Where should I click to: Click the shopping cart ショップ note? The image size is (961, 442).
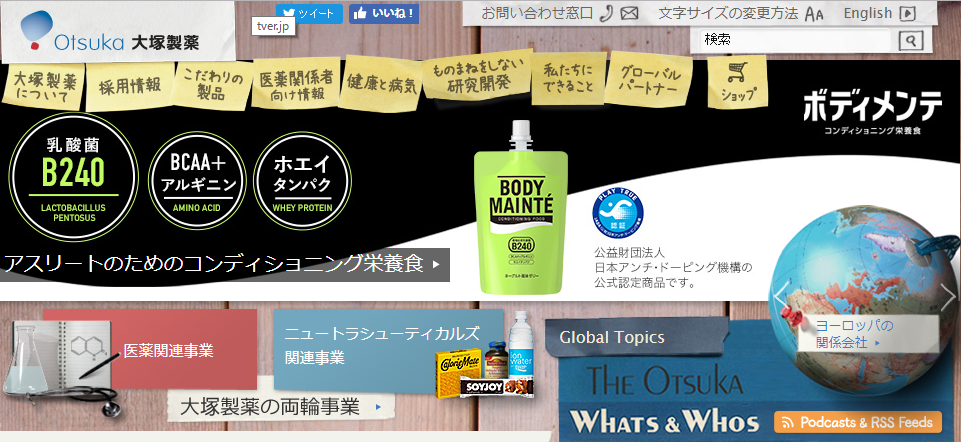click(x=736, y=82)
